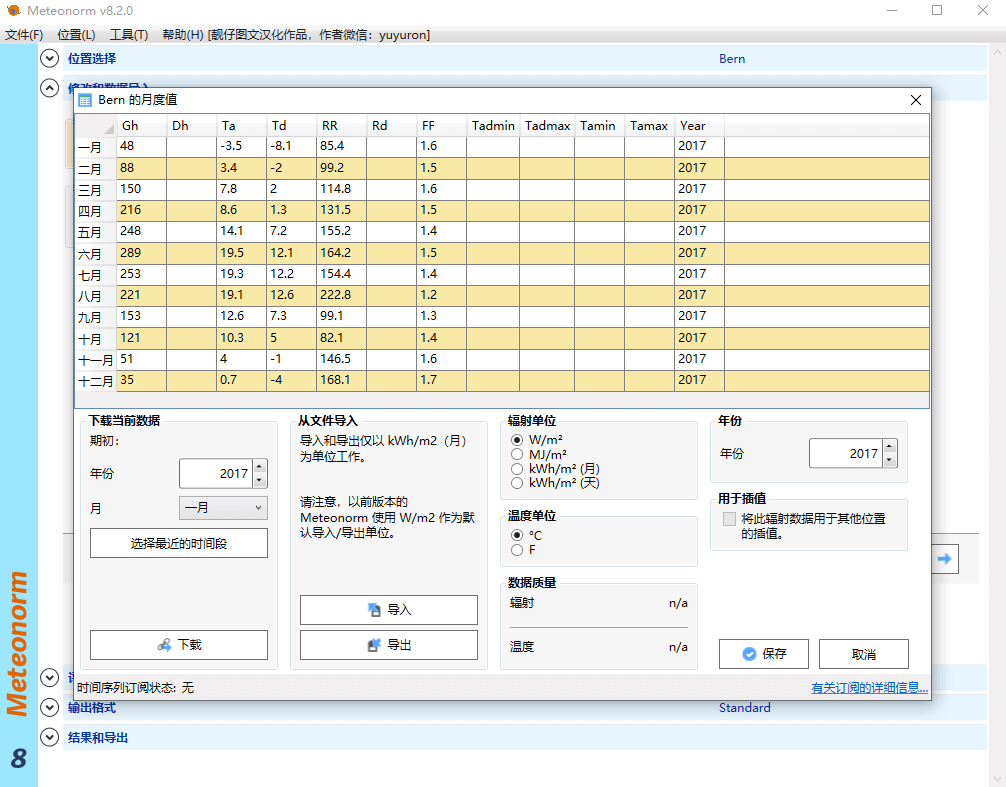Click RR cell 146.5 for 十一月

(x=342, y=359)
